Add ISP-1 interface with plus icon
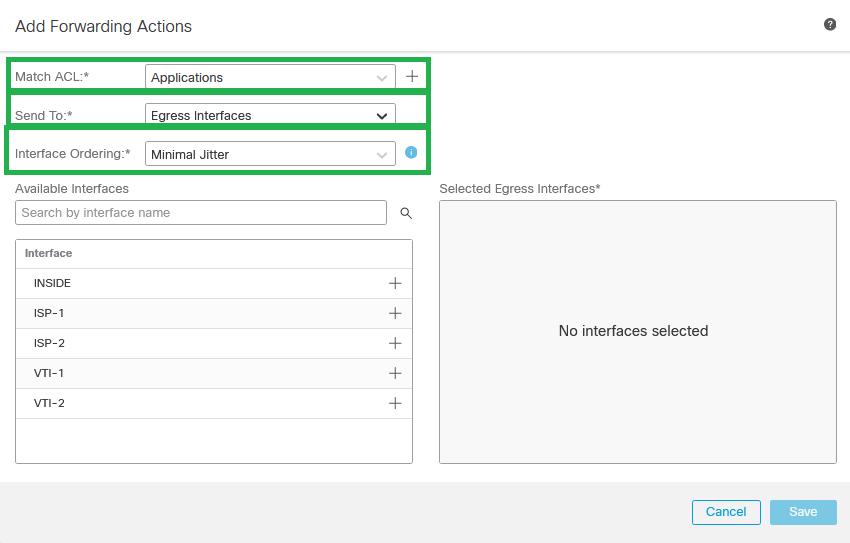 coord(395,313)
